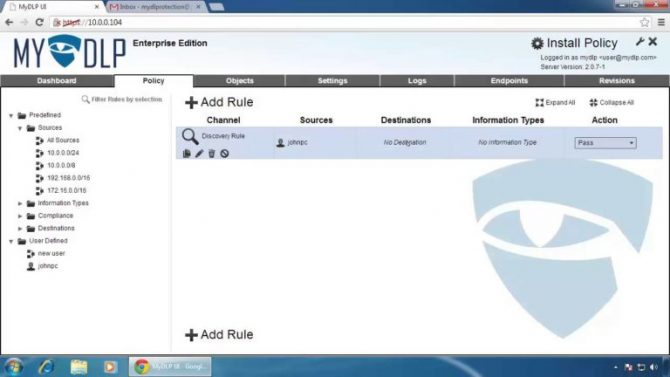The width and height of the screenshot is (670, 377).
Task: Focus the Filter Rules by selection field
Action: (x=122, y=99)
